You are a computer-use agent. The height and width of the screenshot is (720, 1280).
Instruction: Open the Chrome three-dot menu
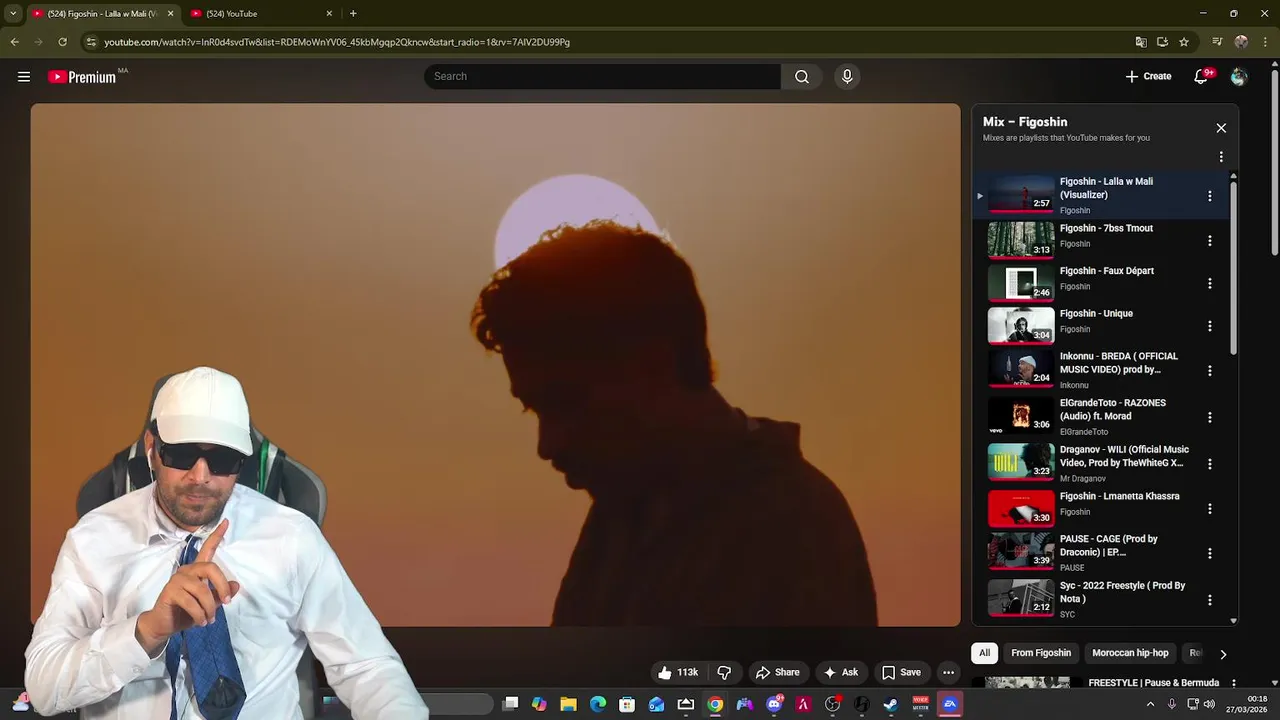(x=1266, y=42)
